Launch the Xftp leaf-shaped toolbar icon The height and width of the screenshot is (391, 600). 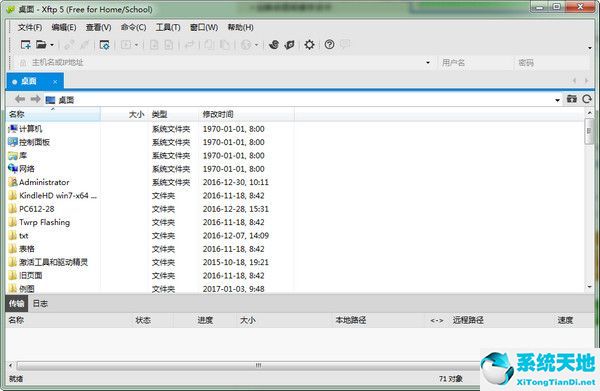pyautogui.click(x=290, y=45)
